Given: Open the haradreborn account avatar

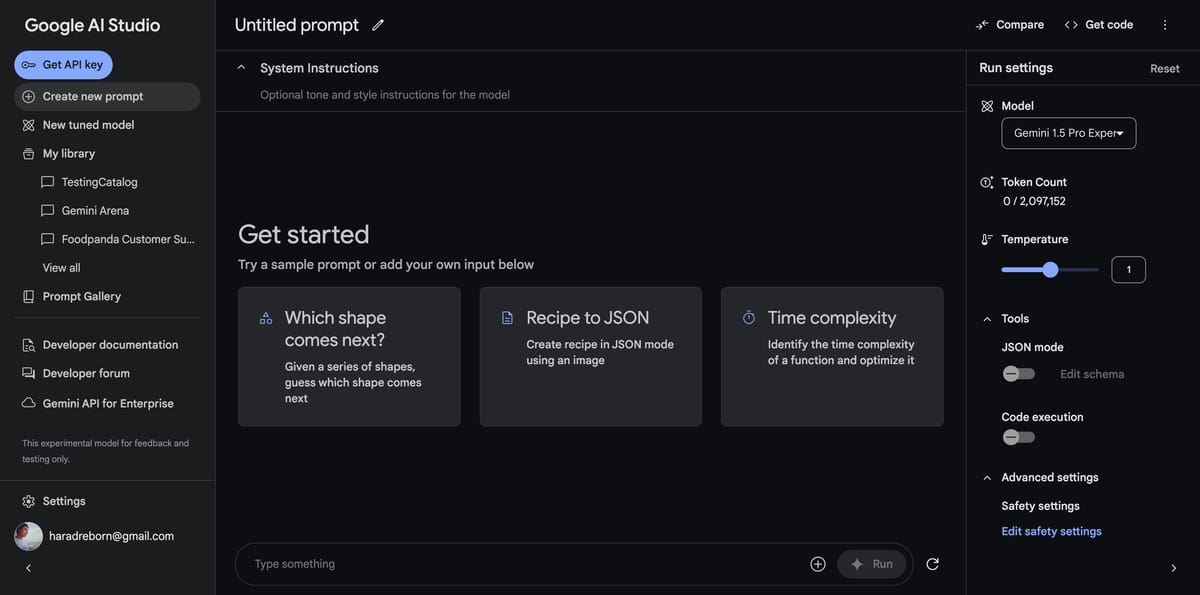Looking at the screenshot, I should (x=28, y=536).
